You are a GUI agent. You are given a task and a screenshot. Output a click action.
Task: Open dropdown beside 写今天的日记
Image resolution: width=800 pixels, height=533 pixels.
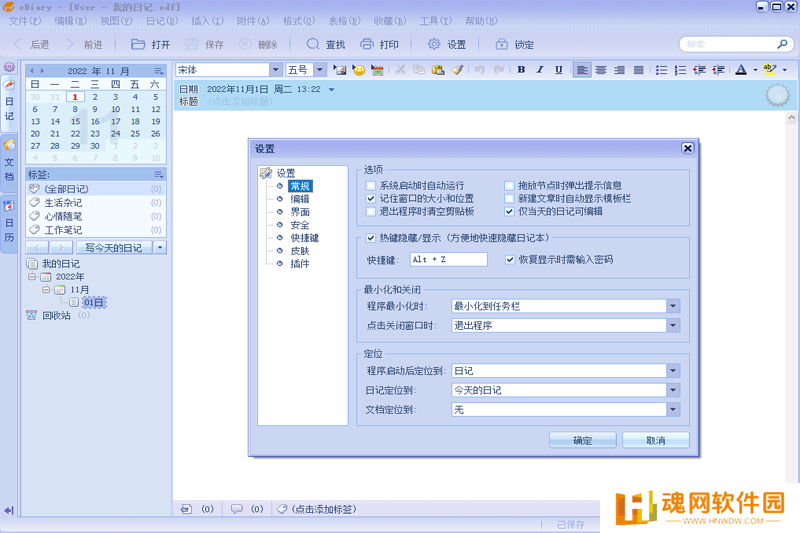pyautogui.click(x=160, y=247)
